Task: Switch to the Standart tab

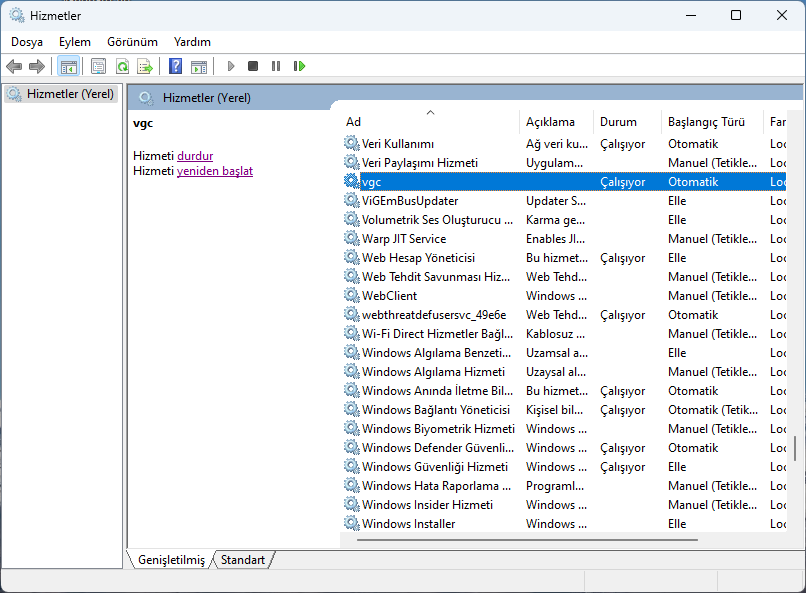Action: pyautogui.click(x=243, y=560)
